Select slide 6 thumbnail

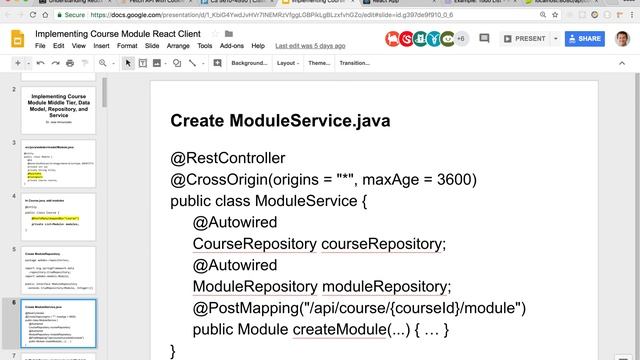click(58, 324)
